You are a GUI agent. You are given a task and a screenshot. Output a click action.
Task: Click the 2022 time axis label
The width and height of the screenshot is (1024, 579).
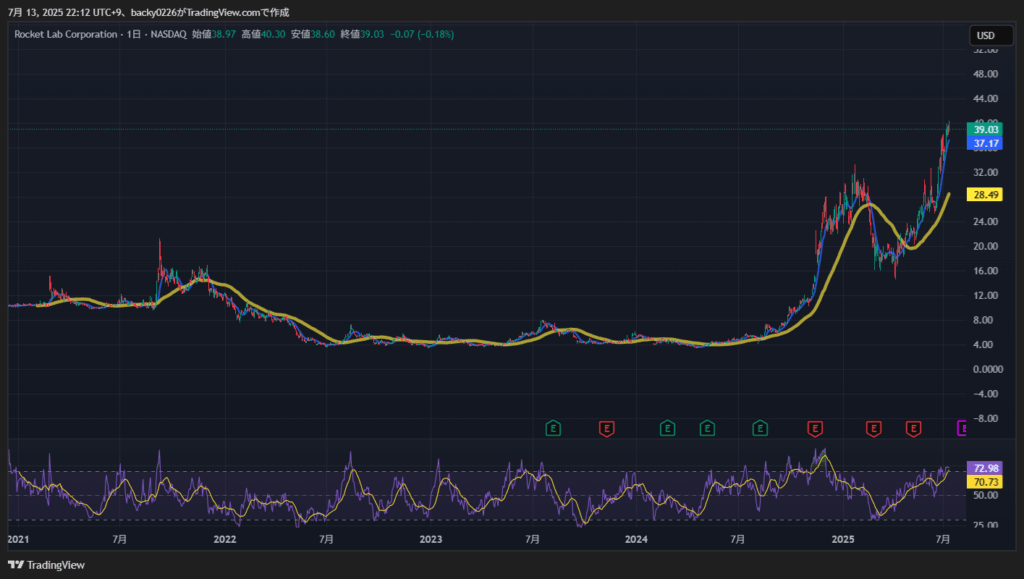click(x=225, y=539)
